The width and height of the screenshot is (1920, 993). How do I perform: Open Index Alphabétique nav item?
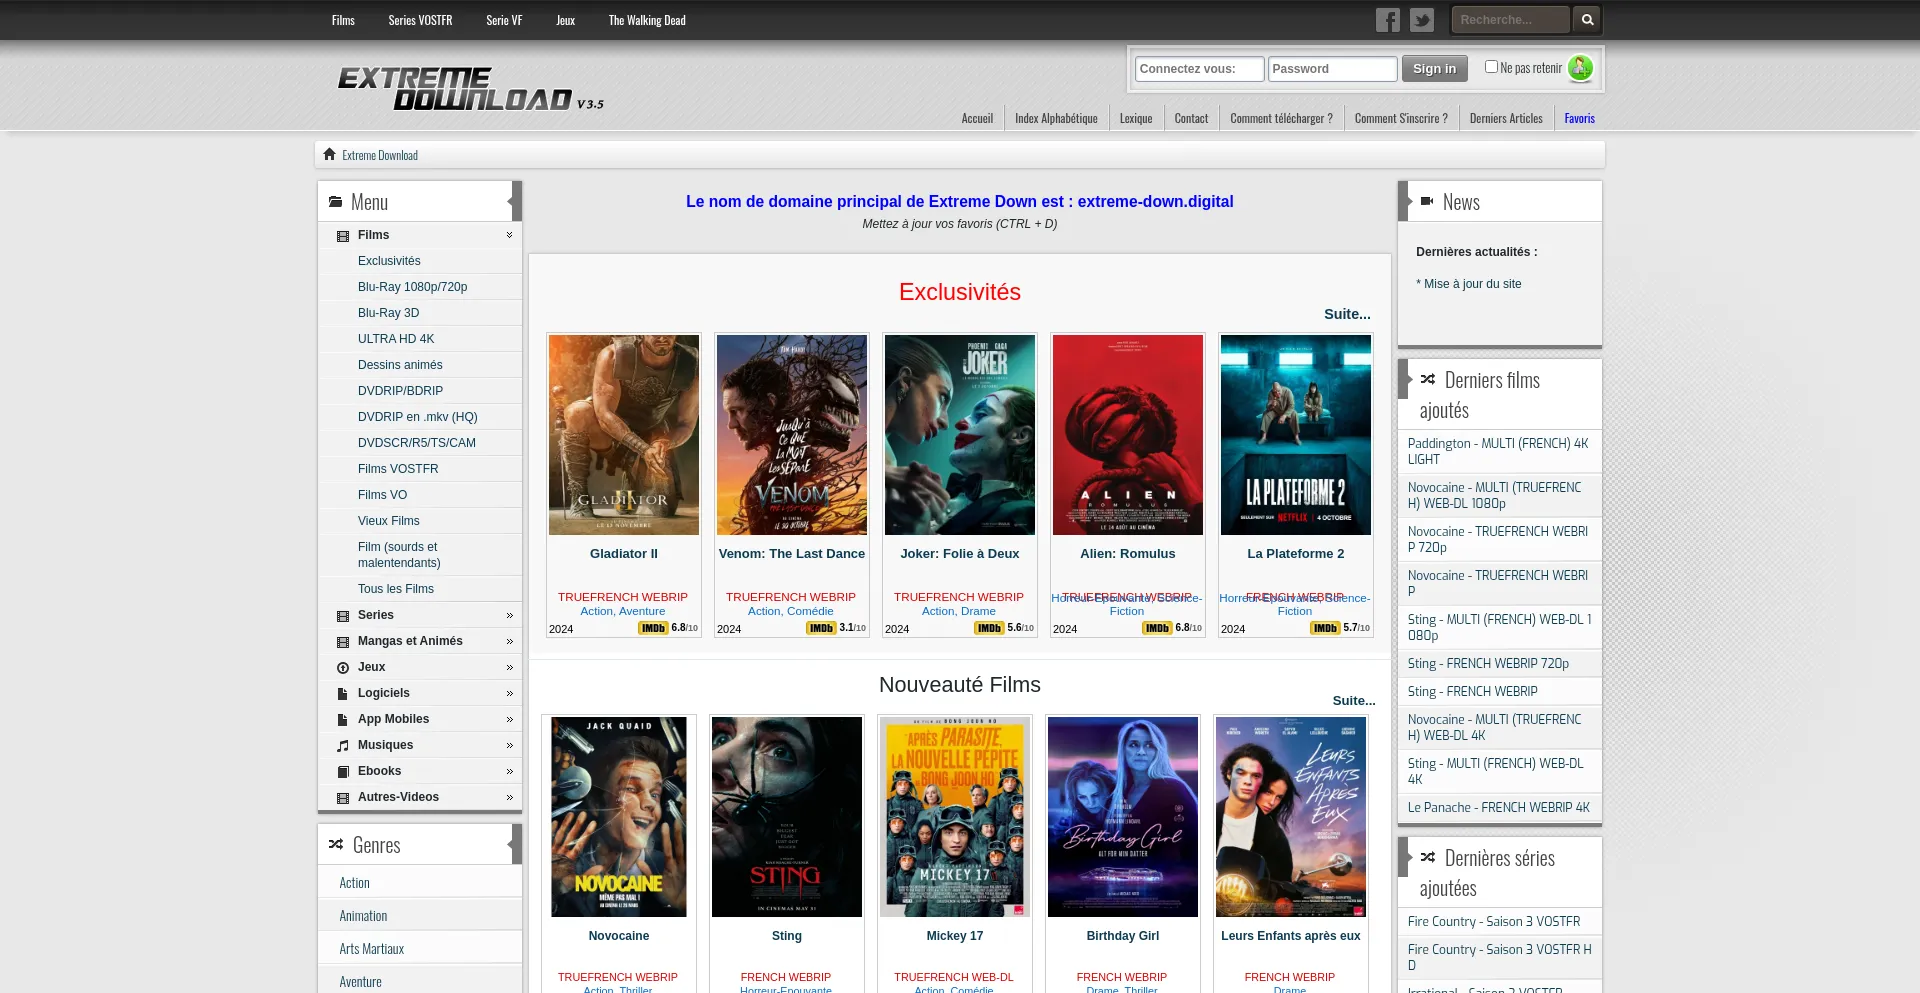1056,118
